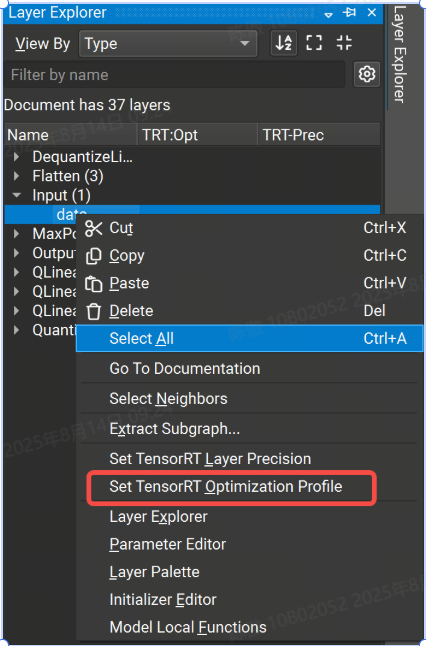426x646 pixels.
Task: Click the alphabetical sort A-Z icon
Action: point(284,43)
